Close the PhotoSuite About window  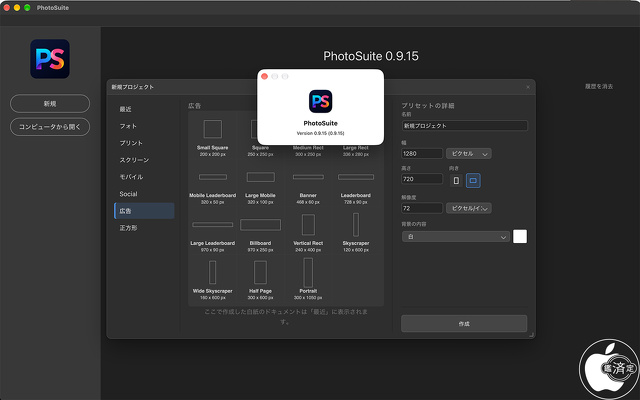click(x=264, y=76)
